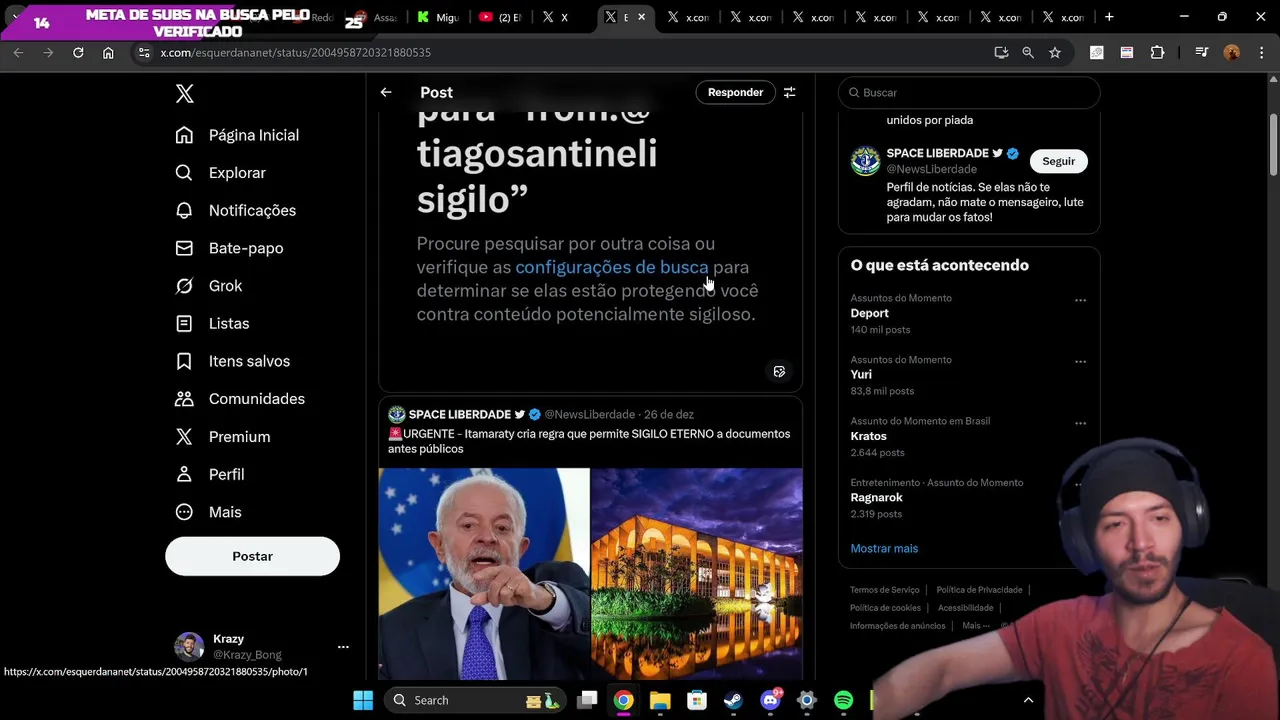The height and width of the screenshot is (720, 1280).
Task: Click the Responder button
Action: click(735, 92)
